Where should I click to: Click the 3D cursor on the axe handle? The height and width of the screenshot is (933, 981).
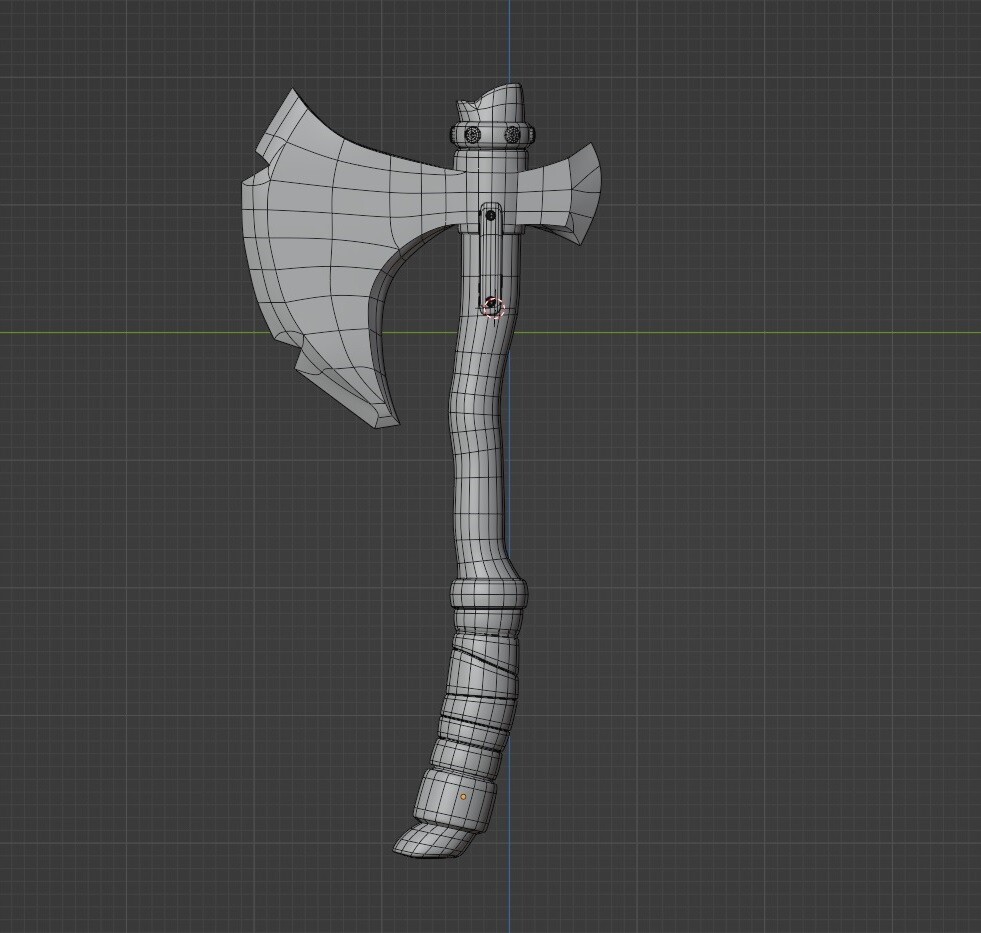[492, 307]
